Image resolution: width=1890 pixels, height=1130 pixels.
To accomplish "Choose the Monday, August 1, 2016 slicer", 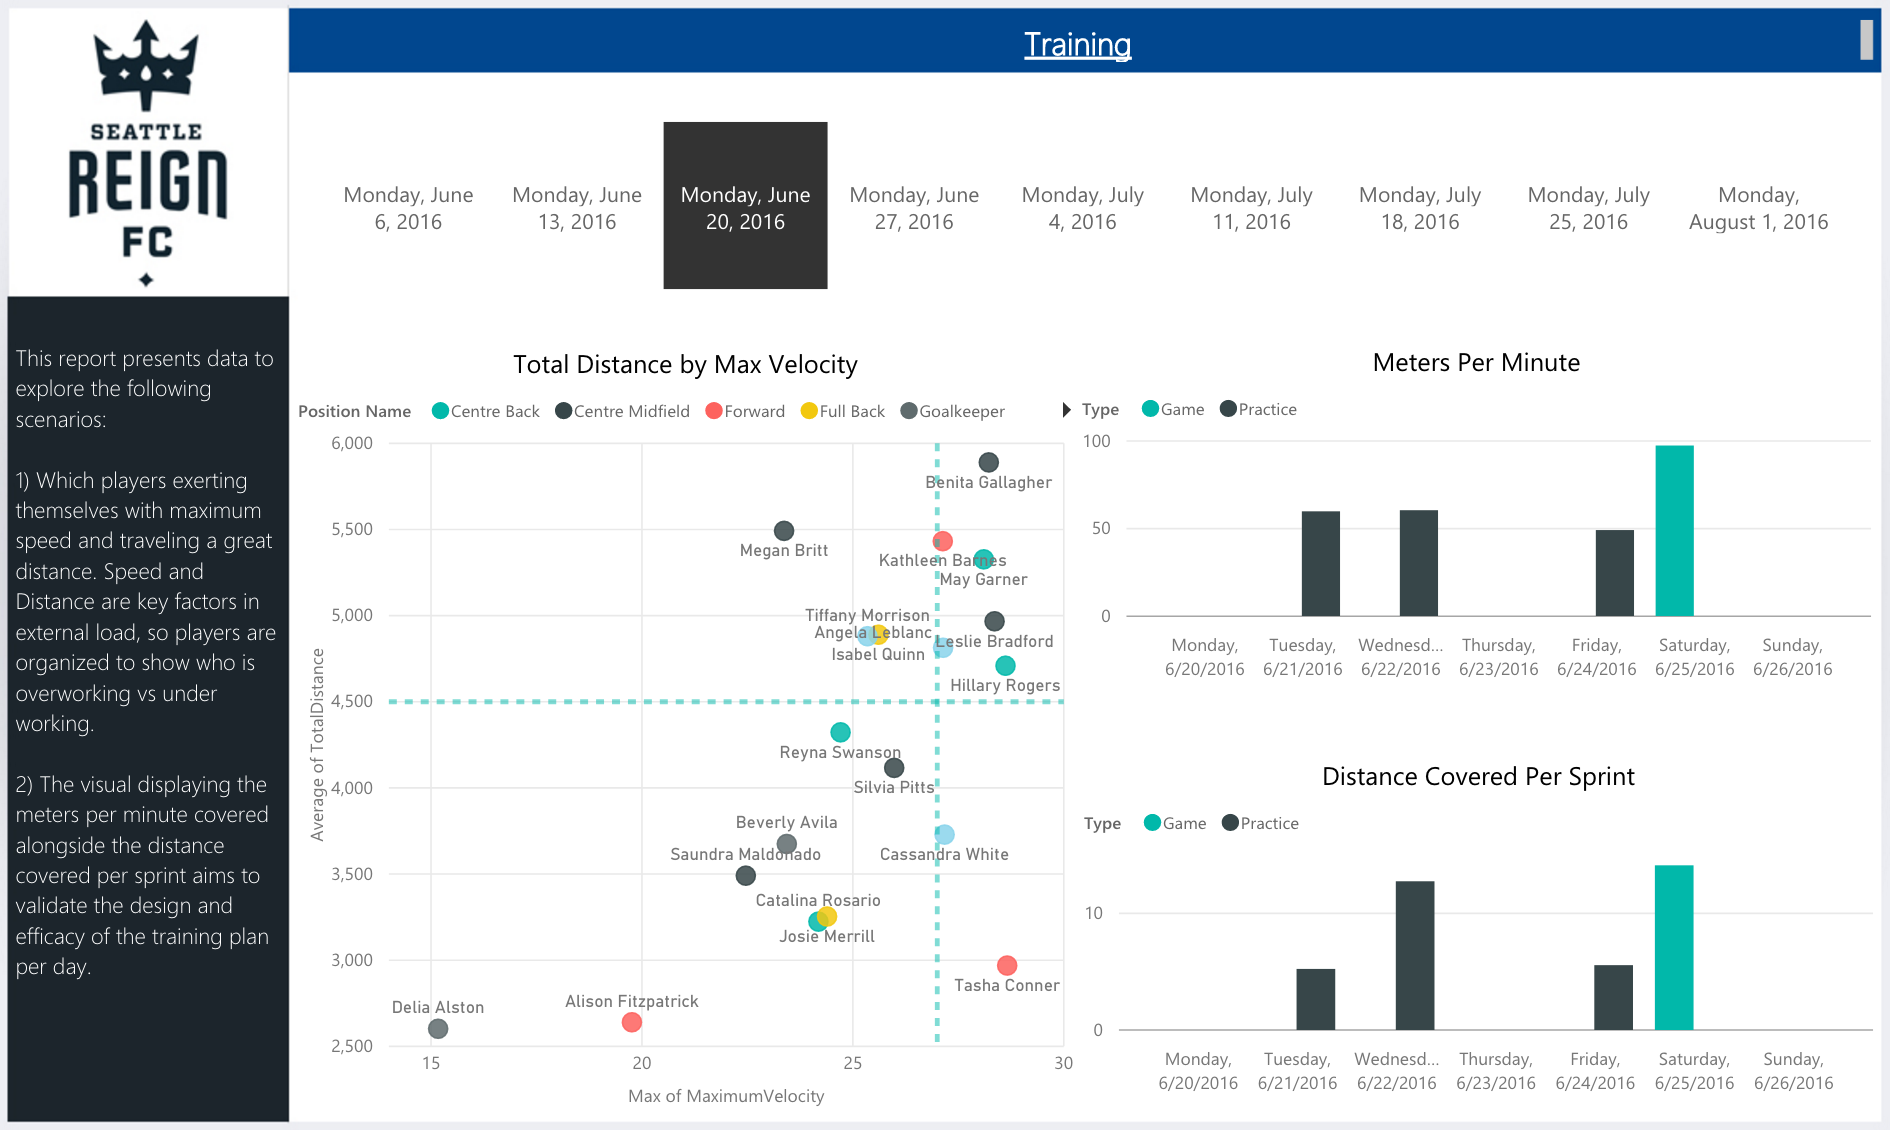I will click(1757, 208).
